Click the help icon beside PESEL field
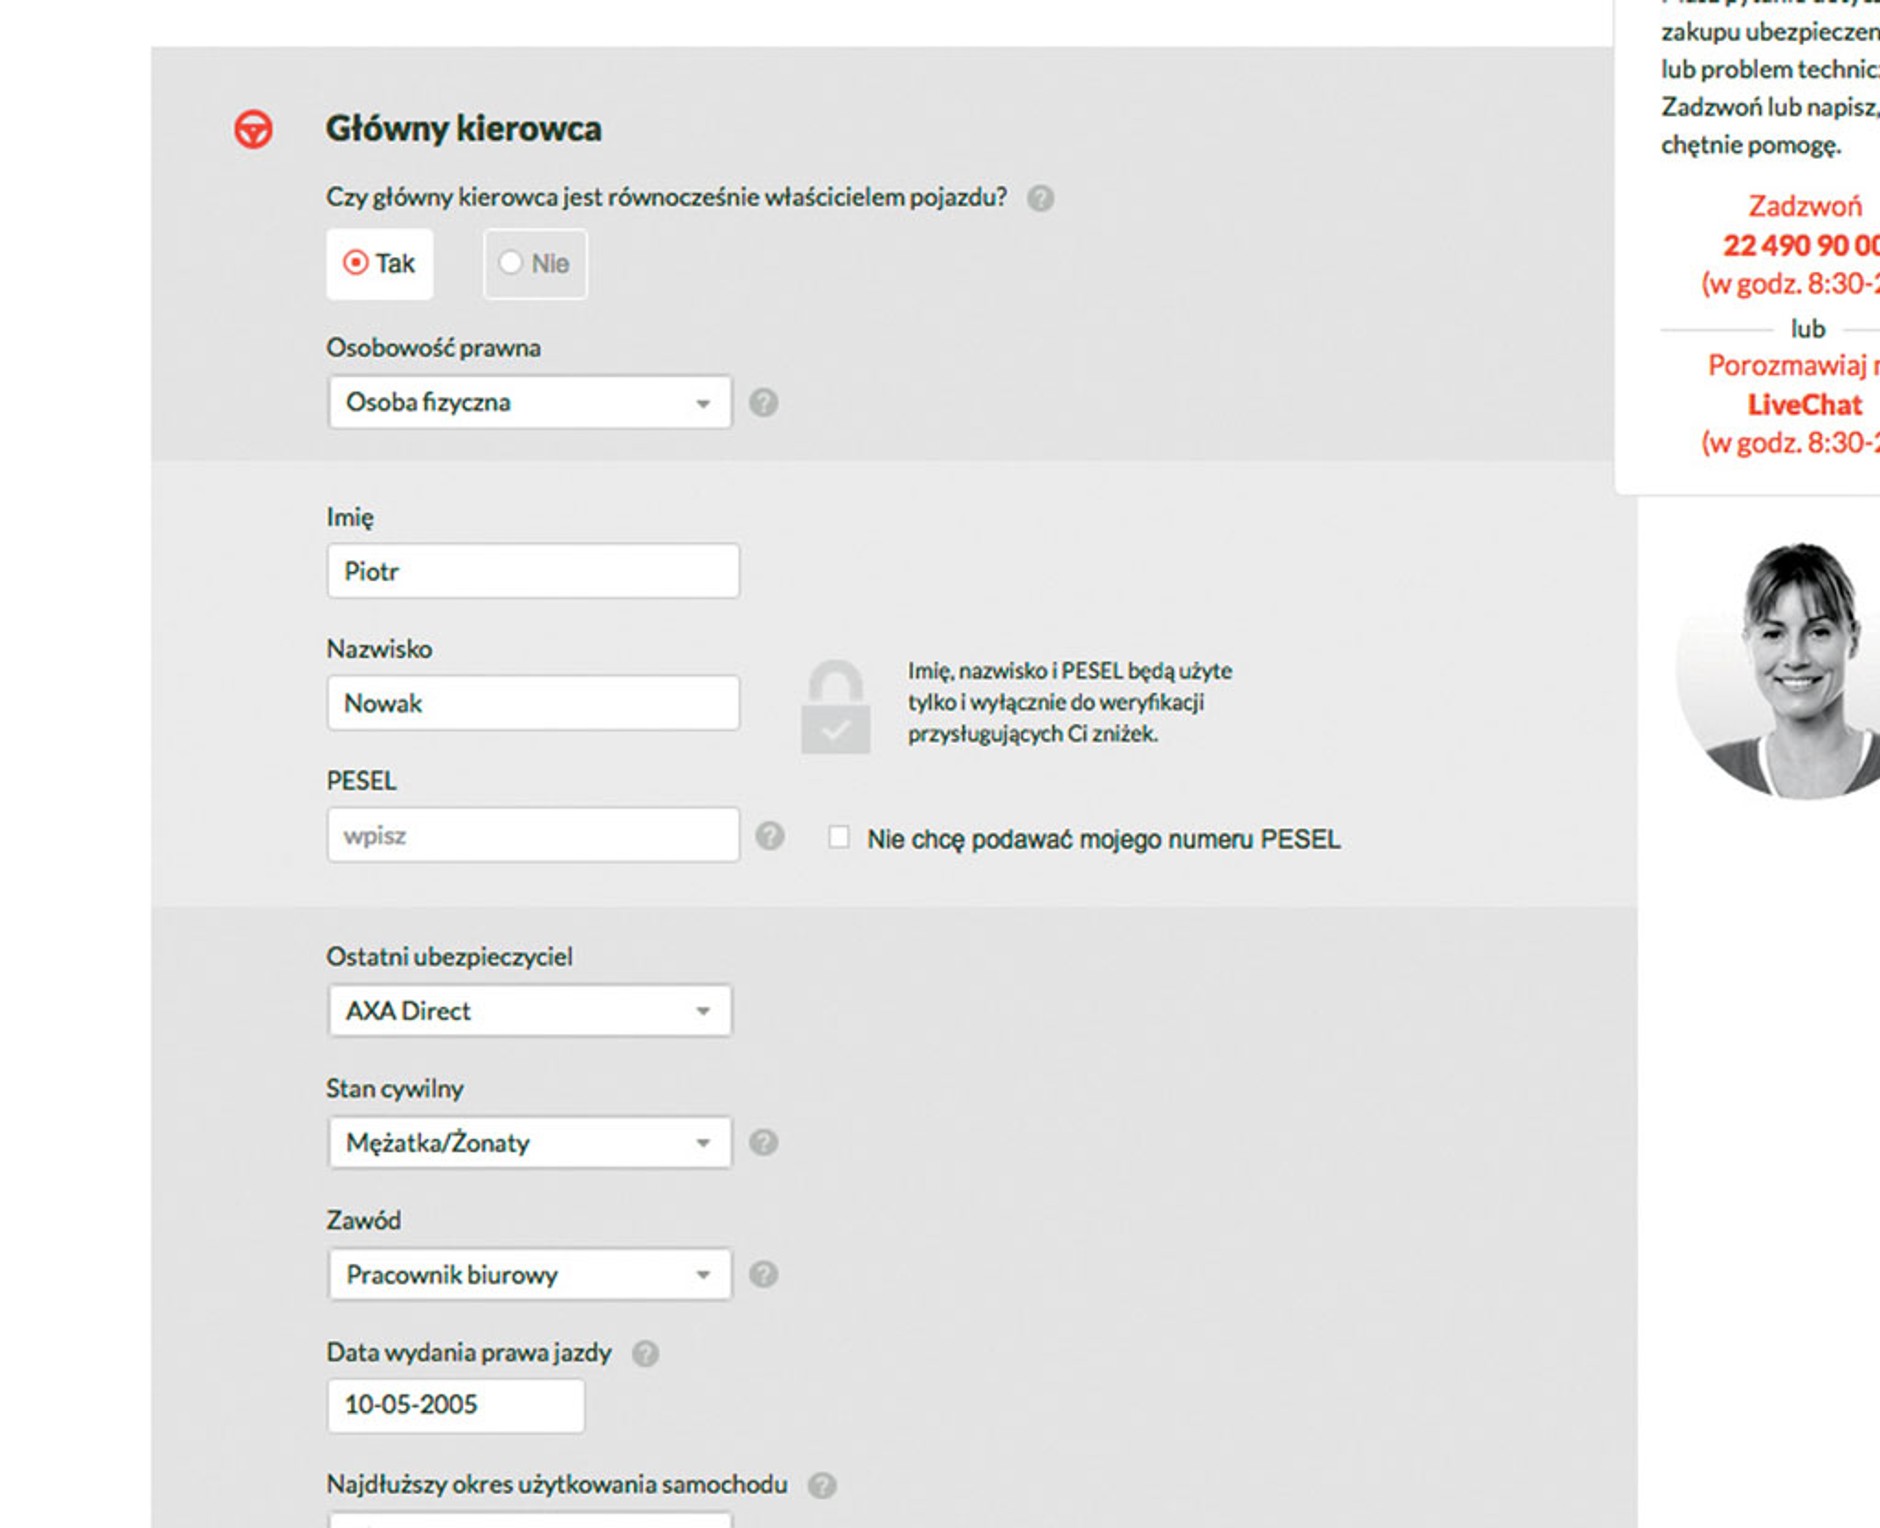 point(769,836)
